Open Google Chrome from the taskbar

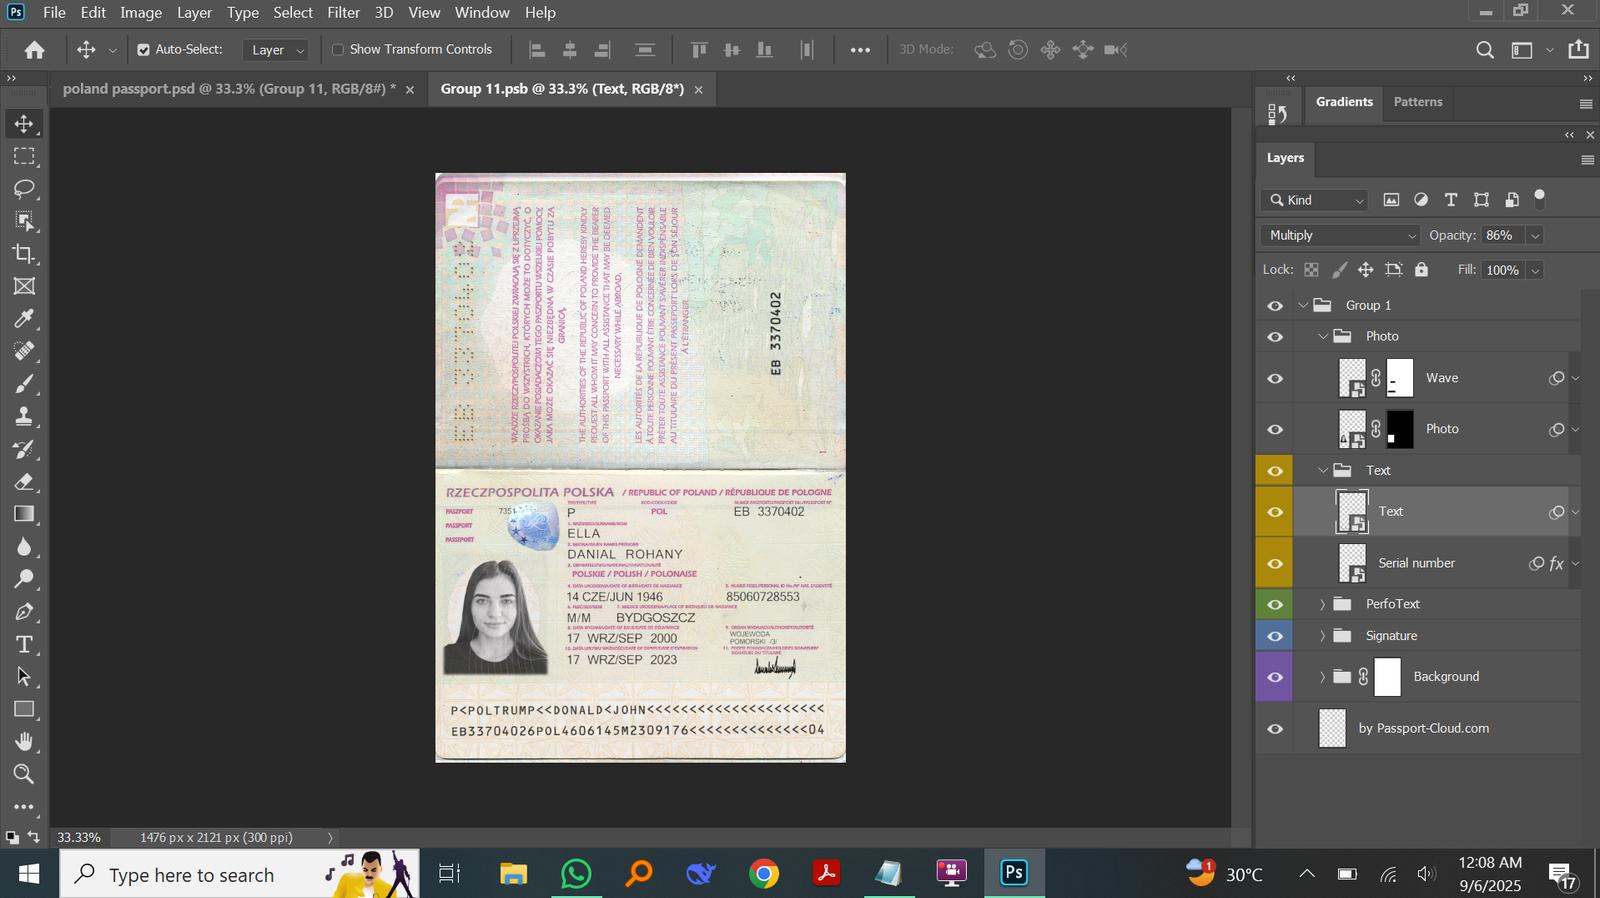764,874
